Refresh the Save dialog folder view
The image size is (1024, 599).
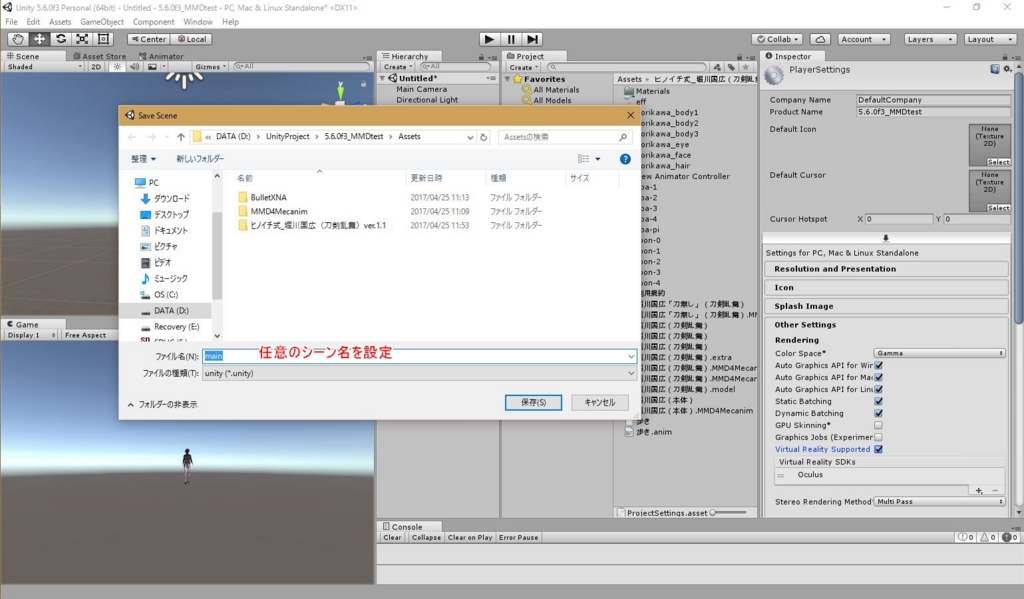[x=484, y=137]
